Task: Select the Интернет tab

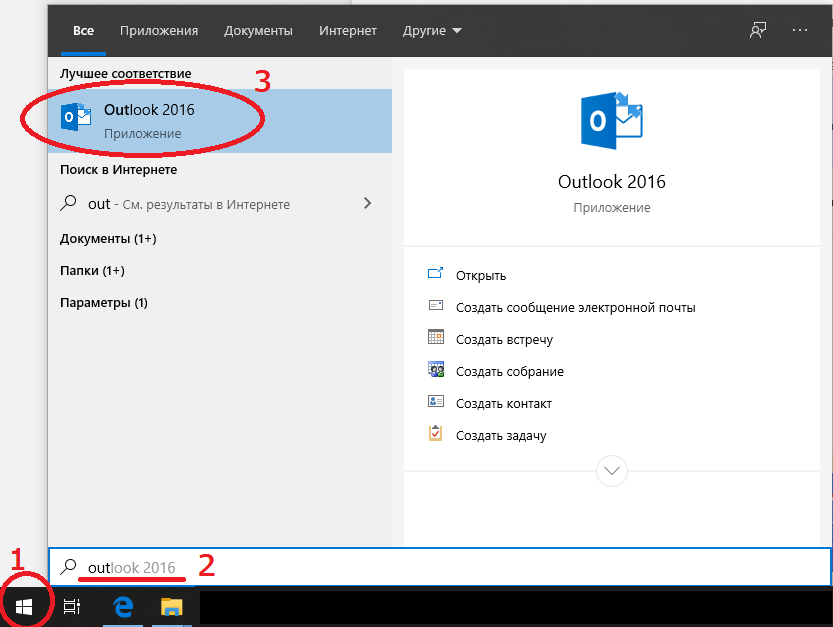Action: tap(347, 31)
